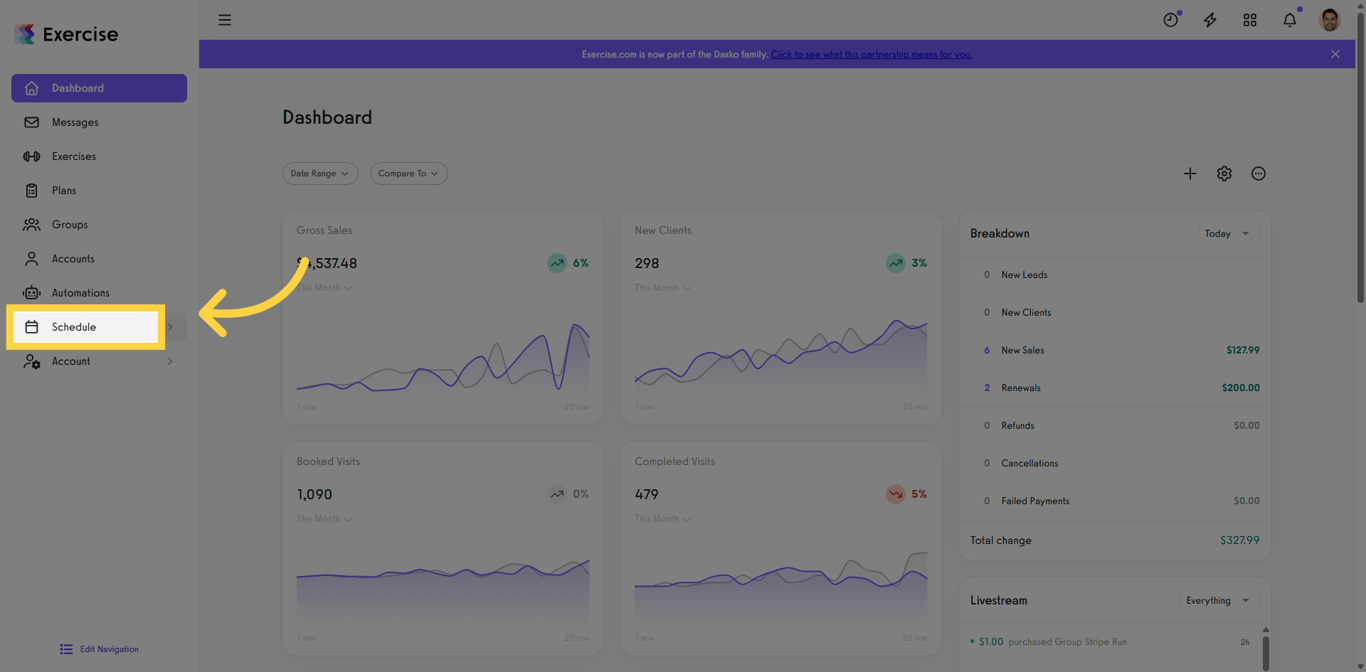Click the clock history icon top right
The height and width of the screenshot is (672, 1366).
[x=1169, y=19]
